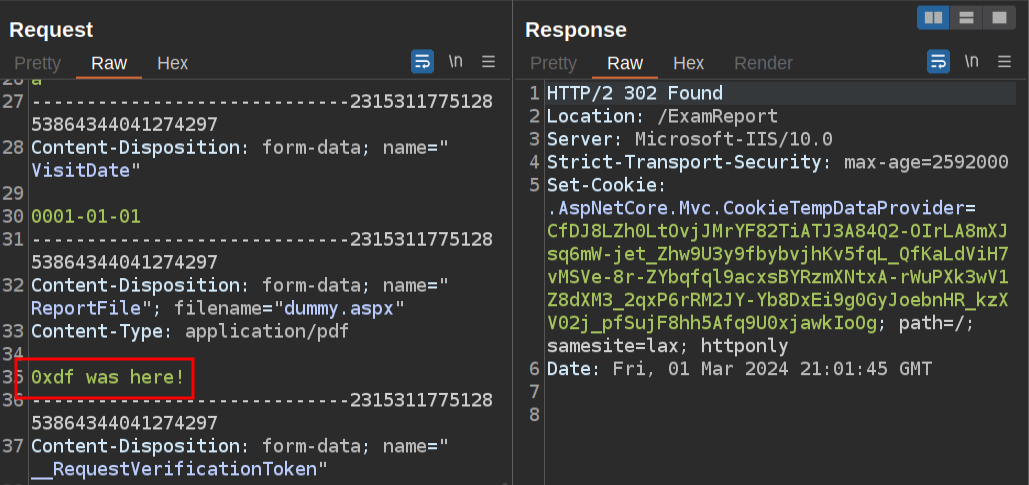
Task: Select the side-by-side layout icon
Action: coord(933,17)
